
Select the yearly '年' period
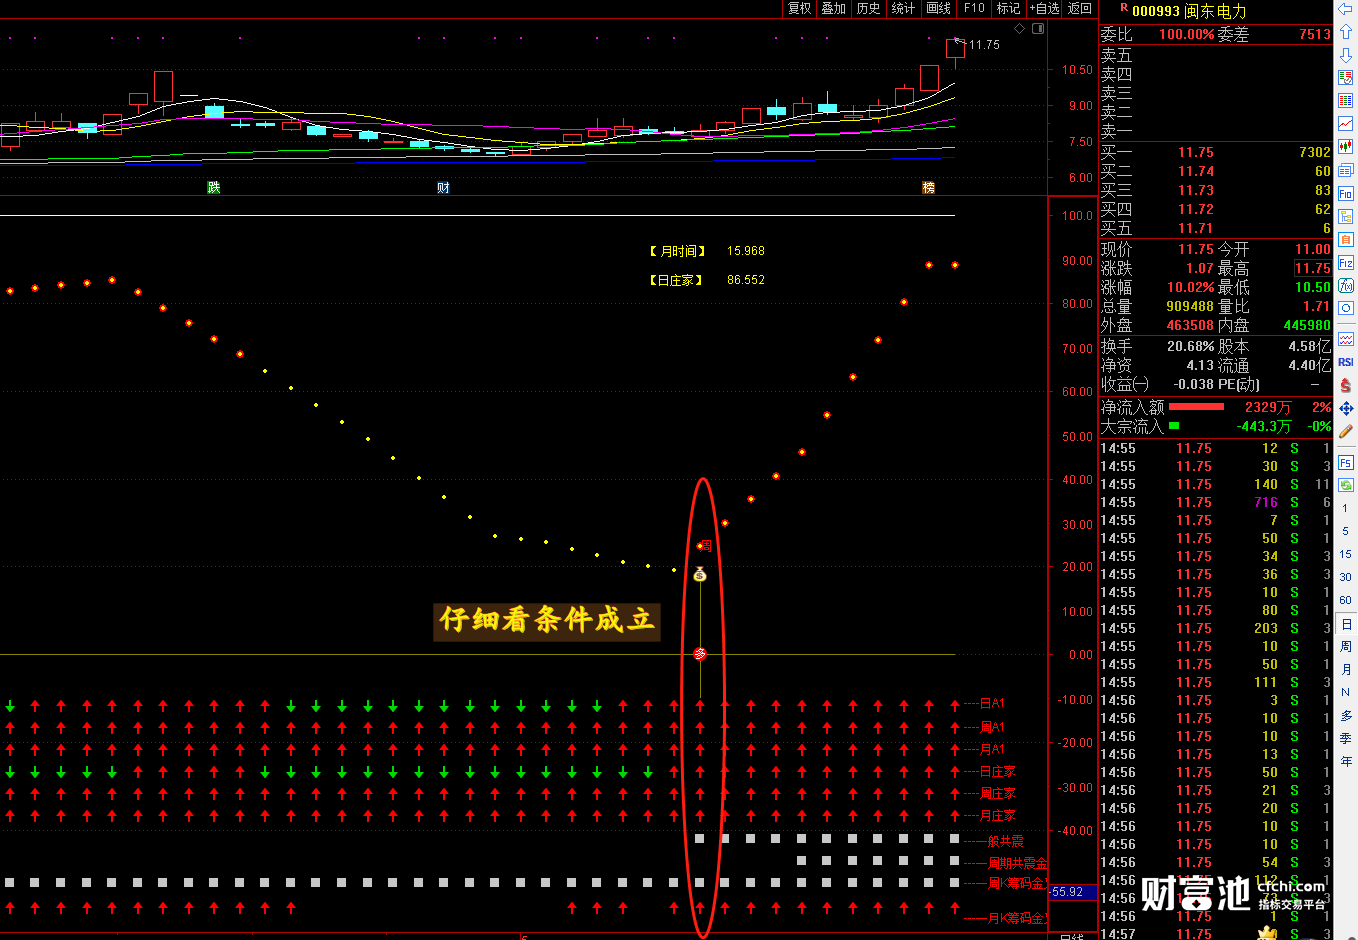pos(1346,761)
